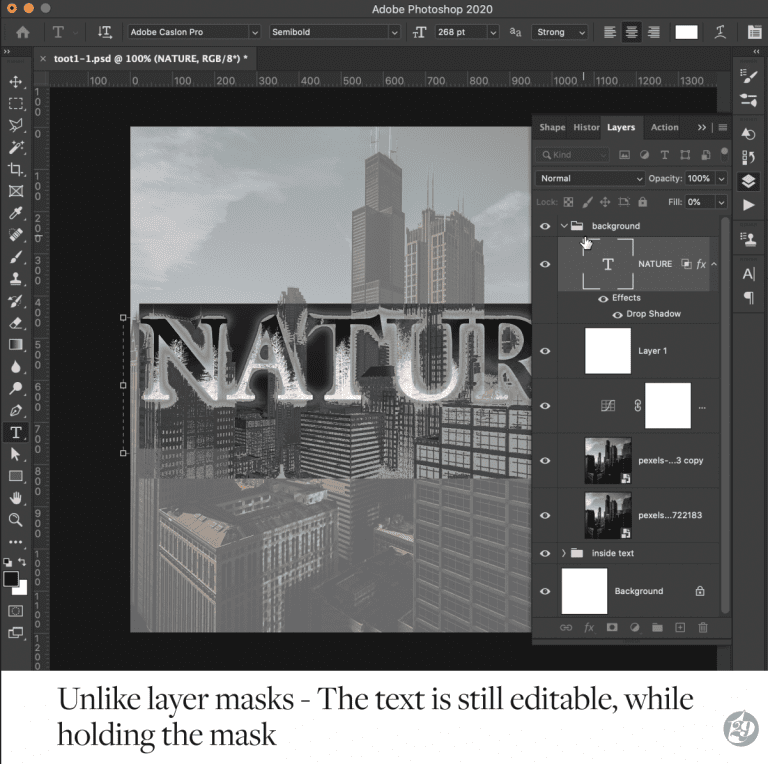
Task: Open the Adobe Caslon Pro font dropdown
Action: point(255,32)
